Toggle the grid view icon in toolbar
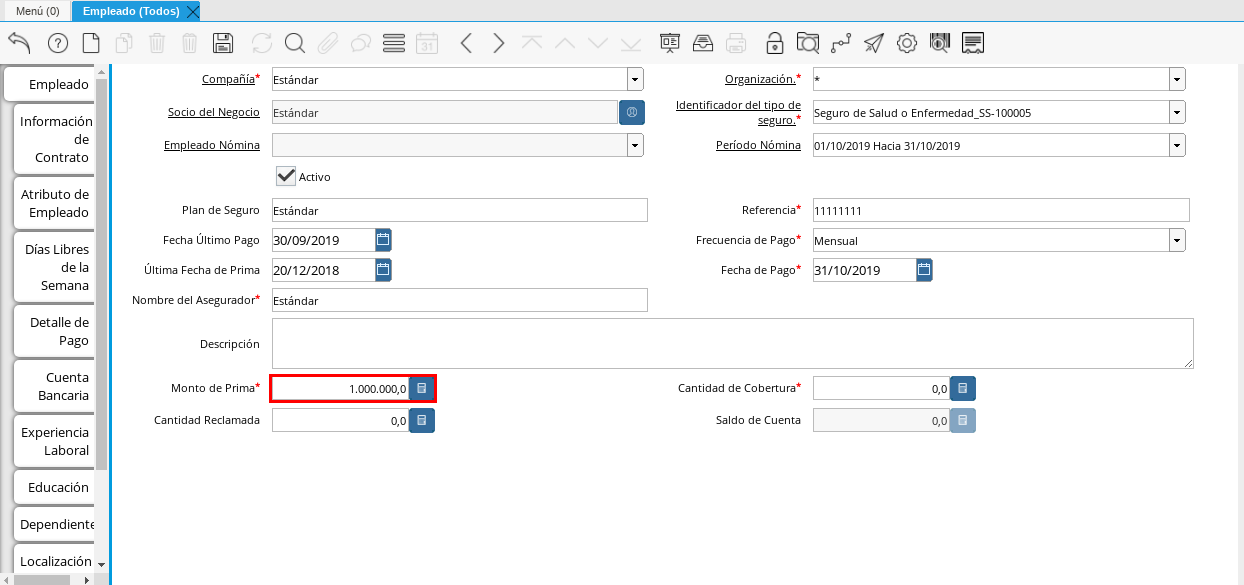Screen dimensions: 1244x585 tap(394, 43)
